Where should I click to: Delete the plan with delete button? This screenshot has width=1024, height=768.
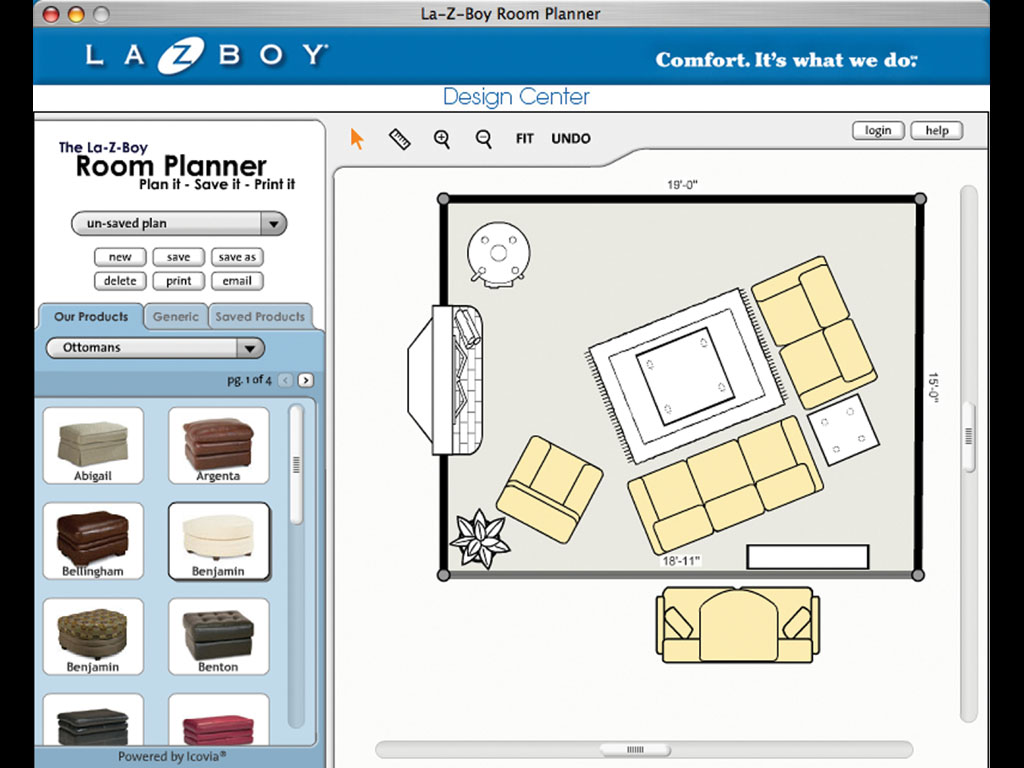tap(120, 281)
